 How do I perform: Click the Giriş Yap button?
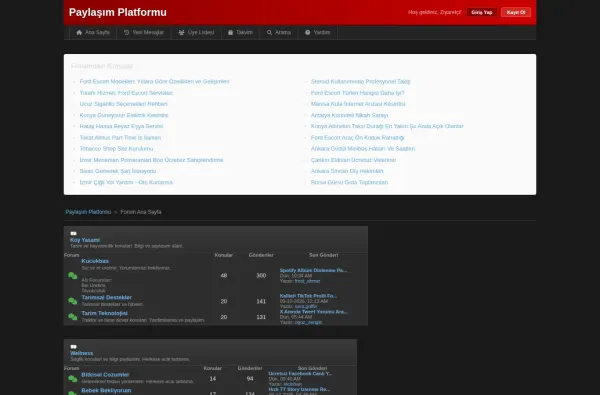coord(482,12)
